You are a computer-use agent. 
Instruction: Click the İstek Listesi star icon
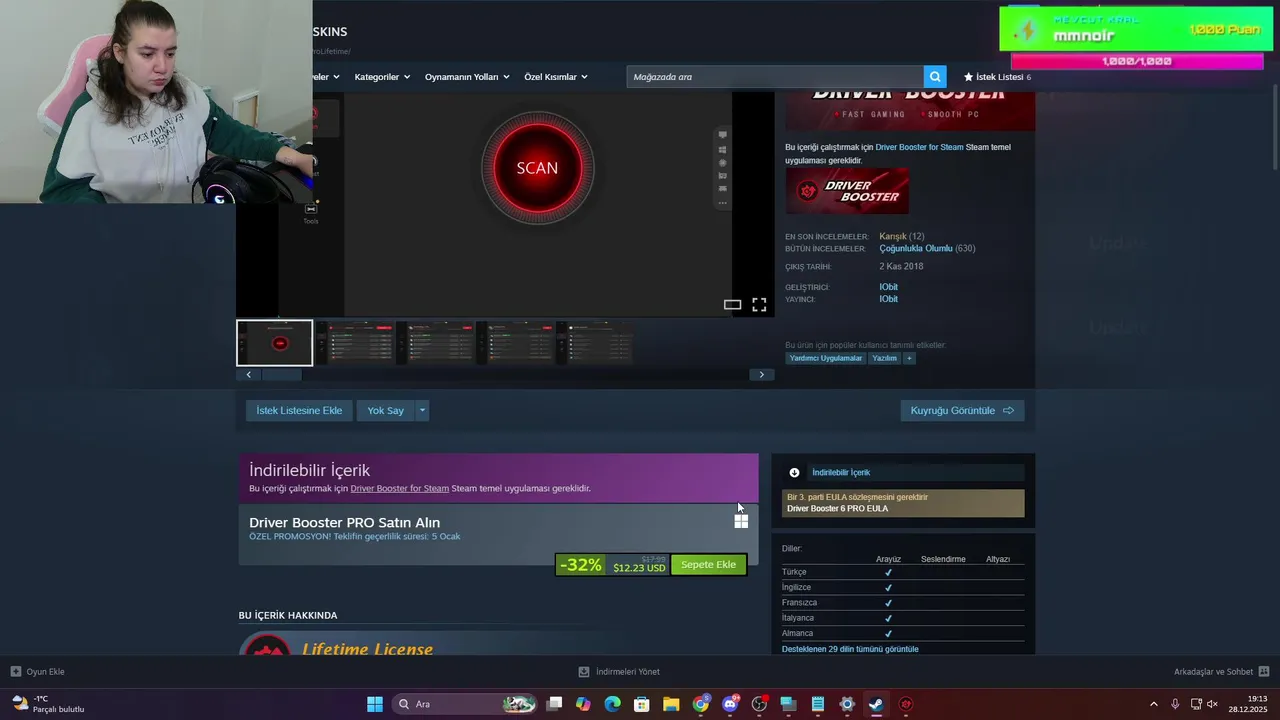click(968, 77)
